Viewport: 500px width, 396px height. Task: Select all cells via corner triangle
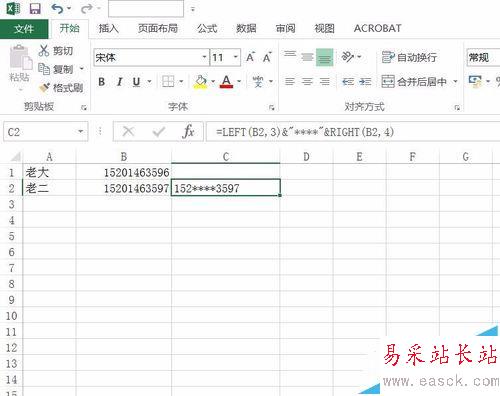pyautogui.click(x=15, y=157)
